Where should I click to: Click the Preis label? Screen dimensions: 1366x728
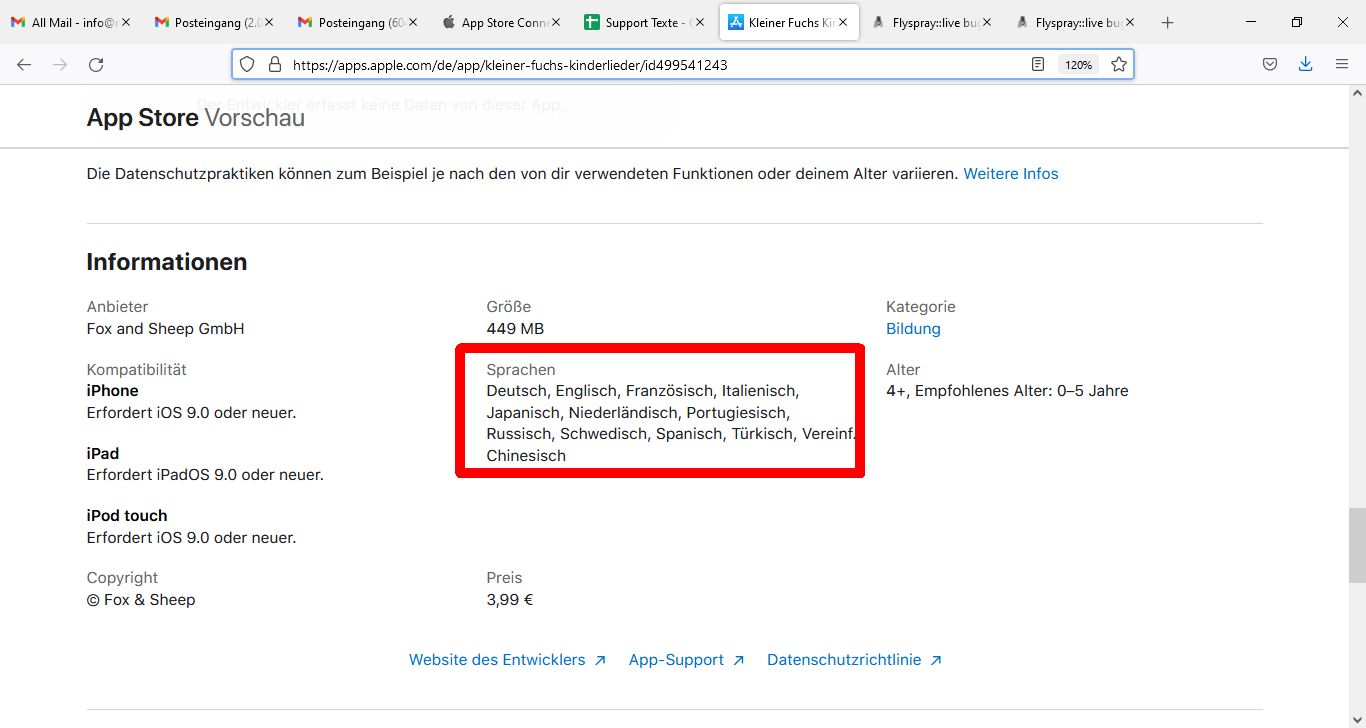[505, 578]
